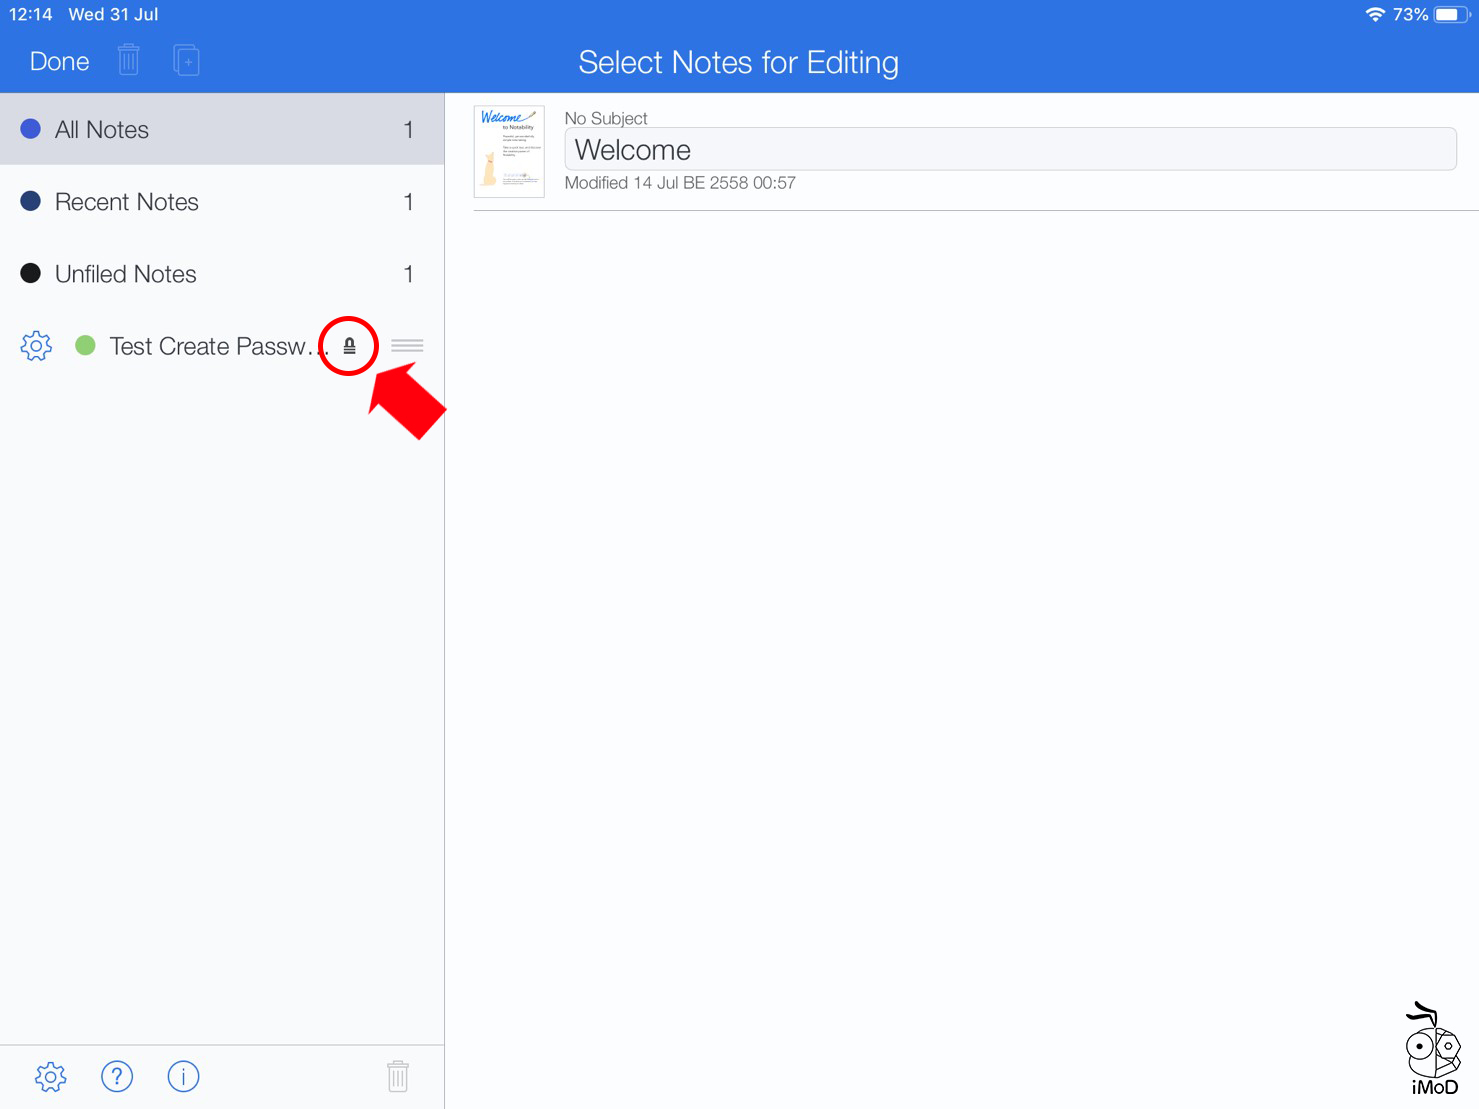
Task: Open settings for the Test Create Password subject
Action: click(35, 345)
